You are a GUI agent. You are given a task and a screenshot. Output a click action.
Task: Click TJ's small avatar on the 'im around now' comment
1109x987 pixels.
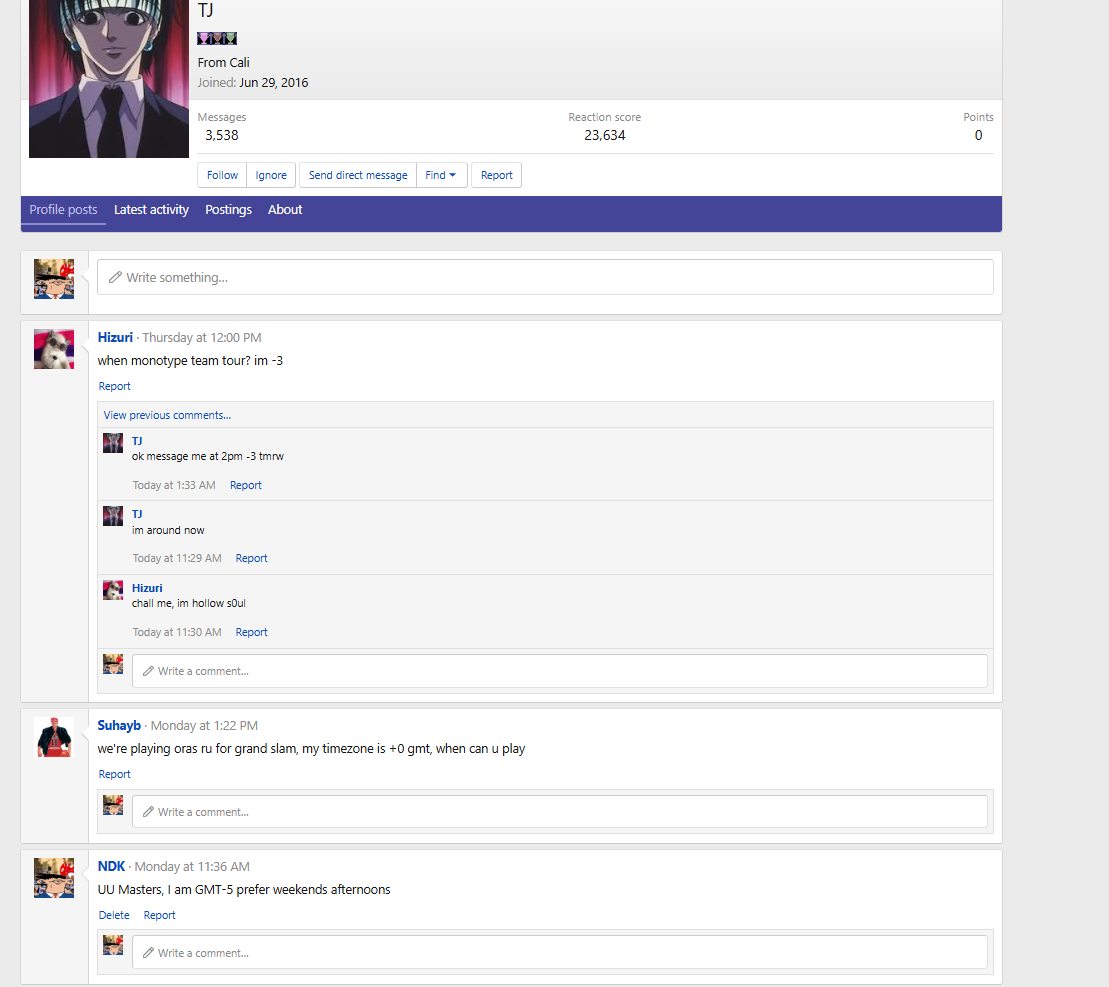coord(113,516)
